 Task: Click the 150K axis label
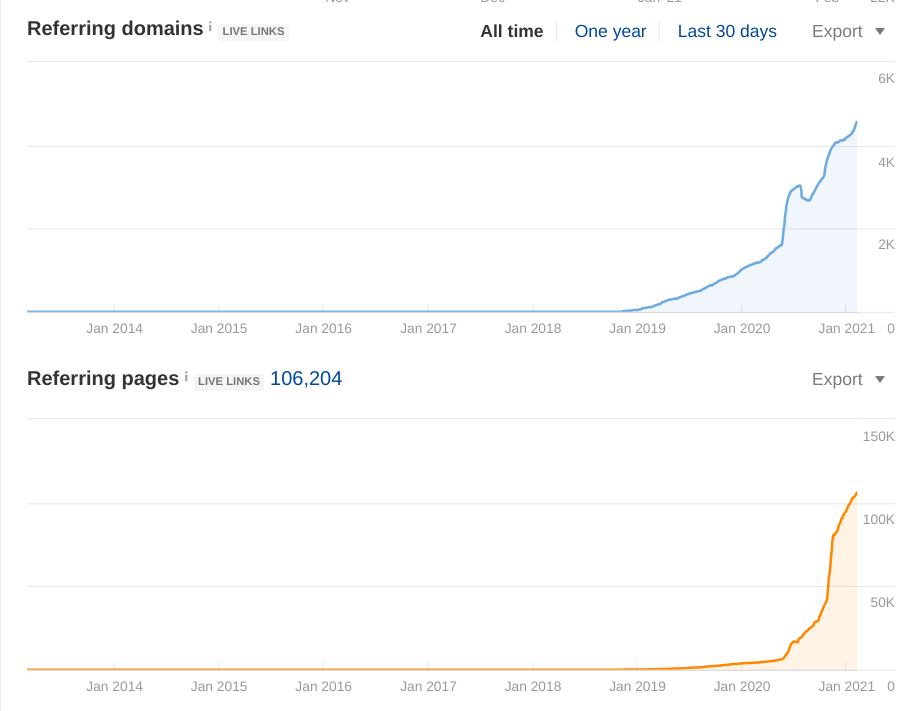(x=878, y=436)
